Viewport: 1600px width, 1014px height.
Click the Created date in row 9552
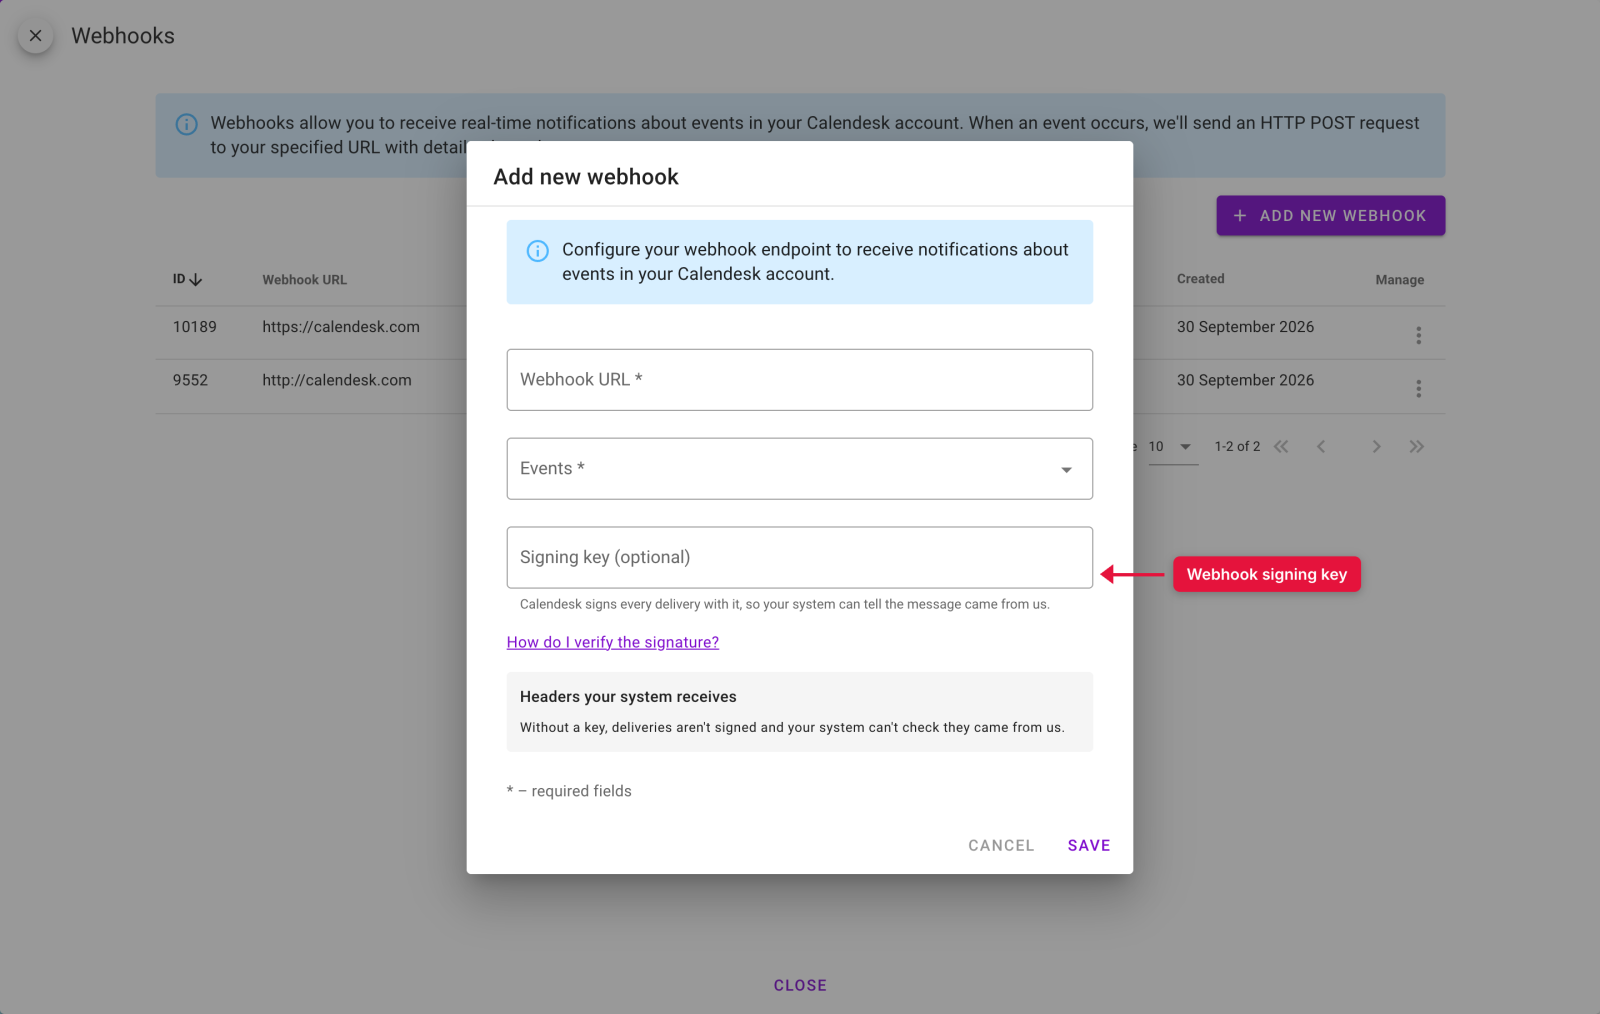pos(1245,380)
